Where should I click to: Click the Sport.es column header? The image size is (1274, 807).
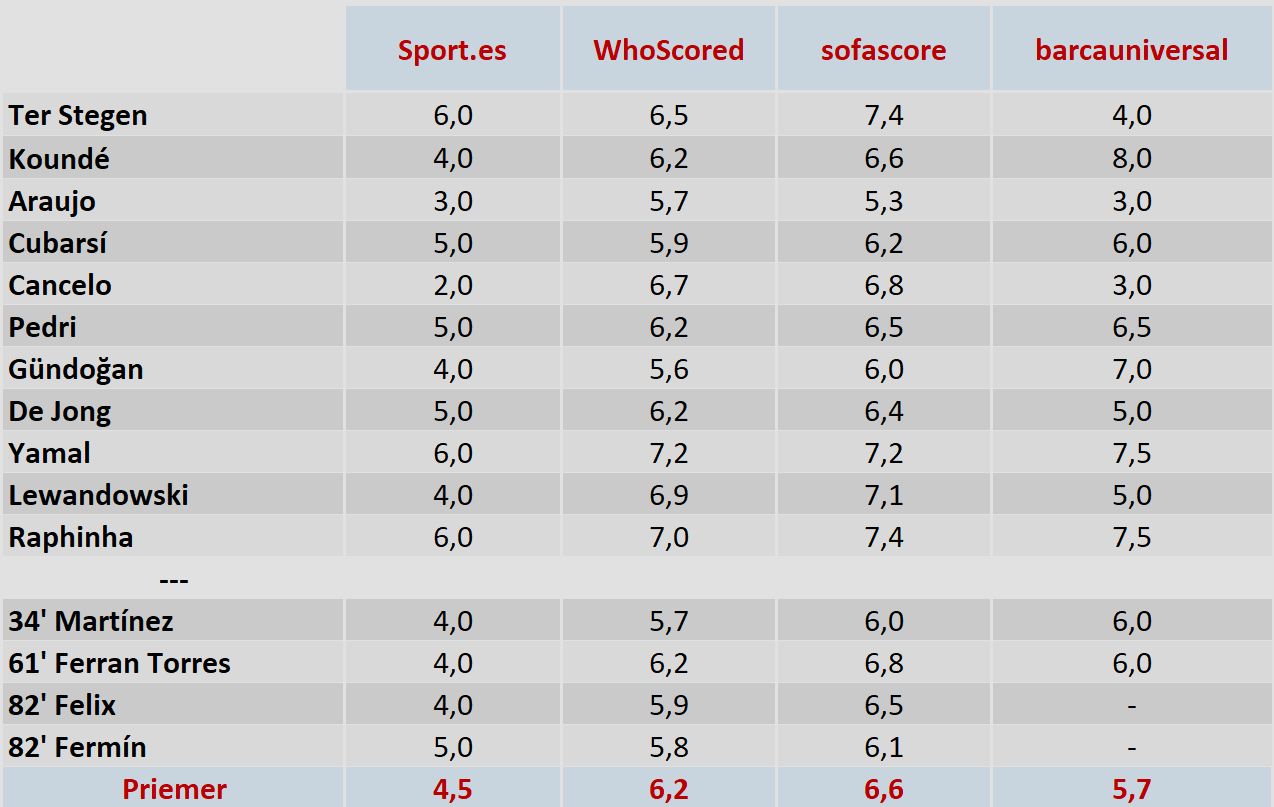click(x=452, y=51)
